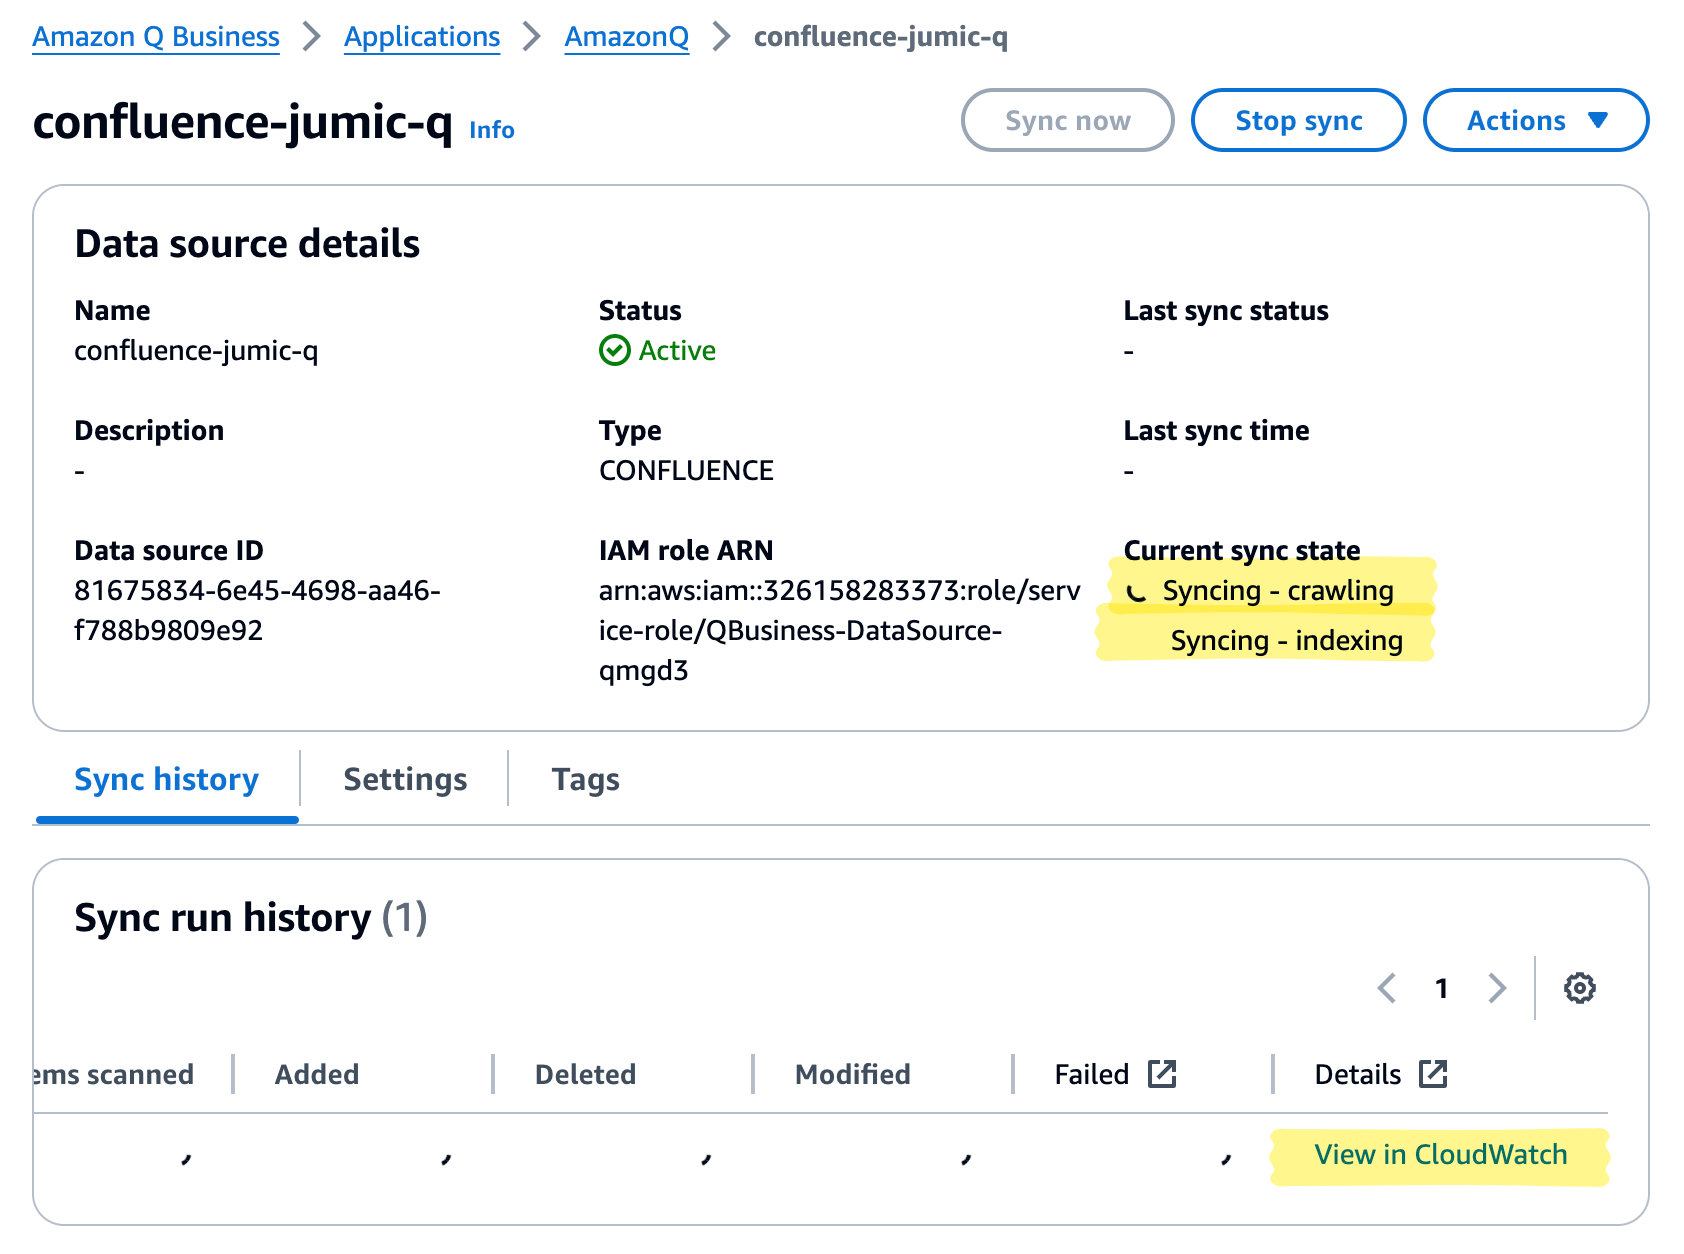
Task: Click the Sync now button
Action: (1067, 121)
